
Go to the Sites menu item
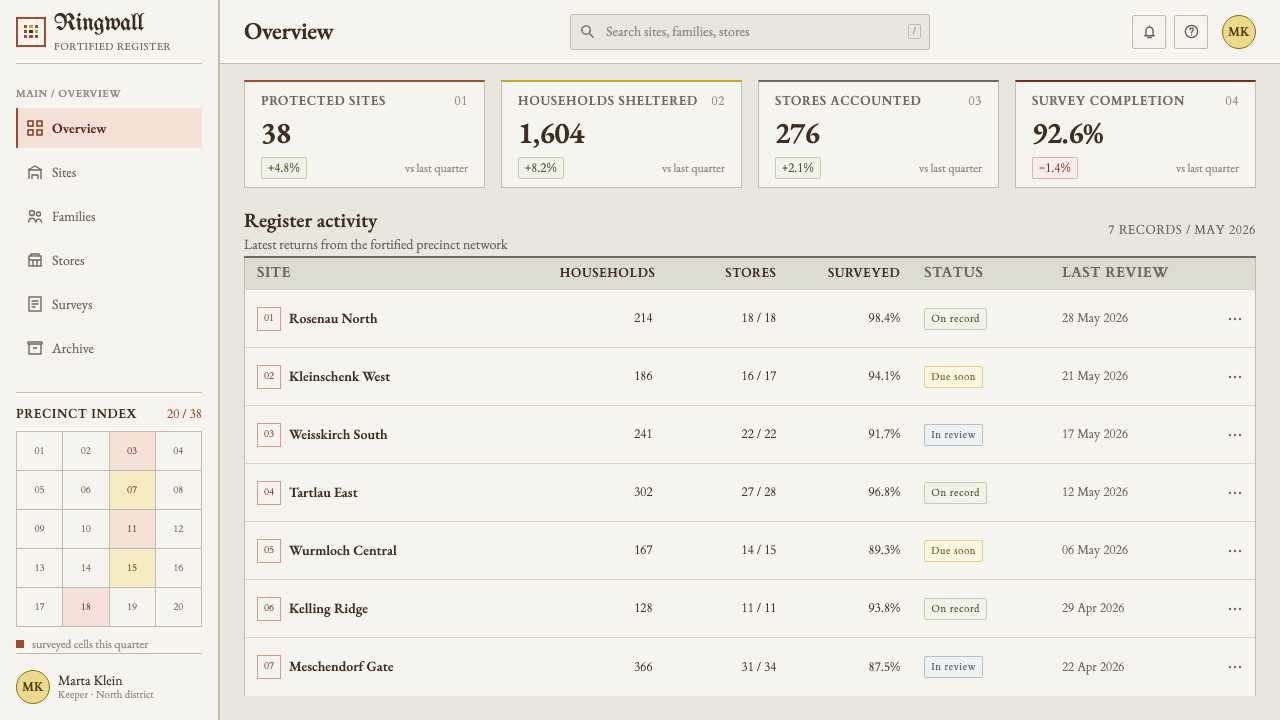(109, 173)
